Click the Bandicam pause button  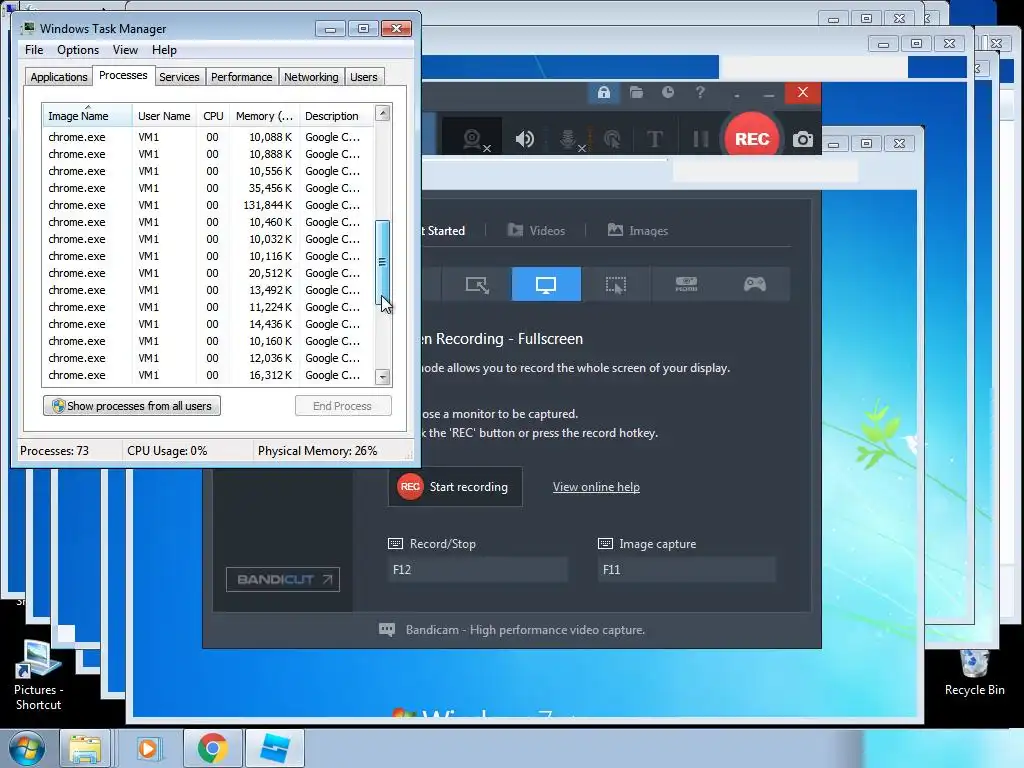pos(700,139)
